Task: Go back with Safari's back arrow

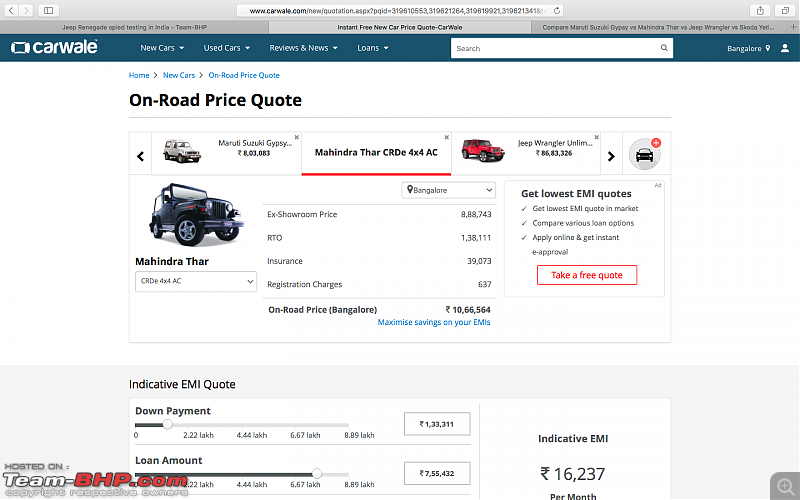Action: pyautogui.click(x=11, y=10)
